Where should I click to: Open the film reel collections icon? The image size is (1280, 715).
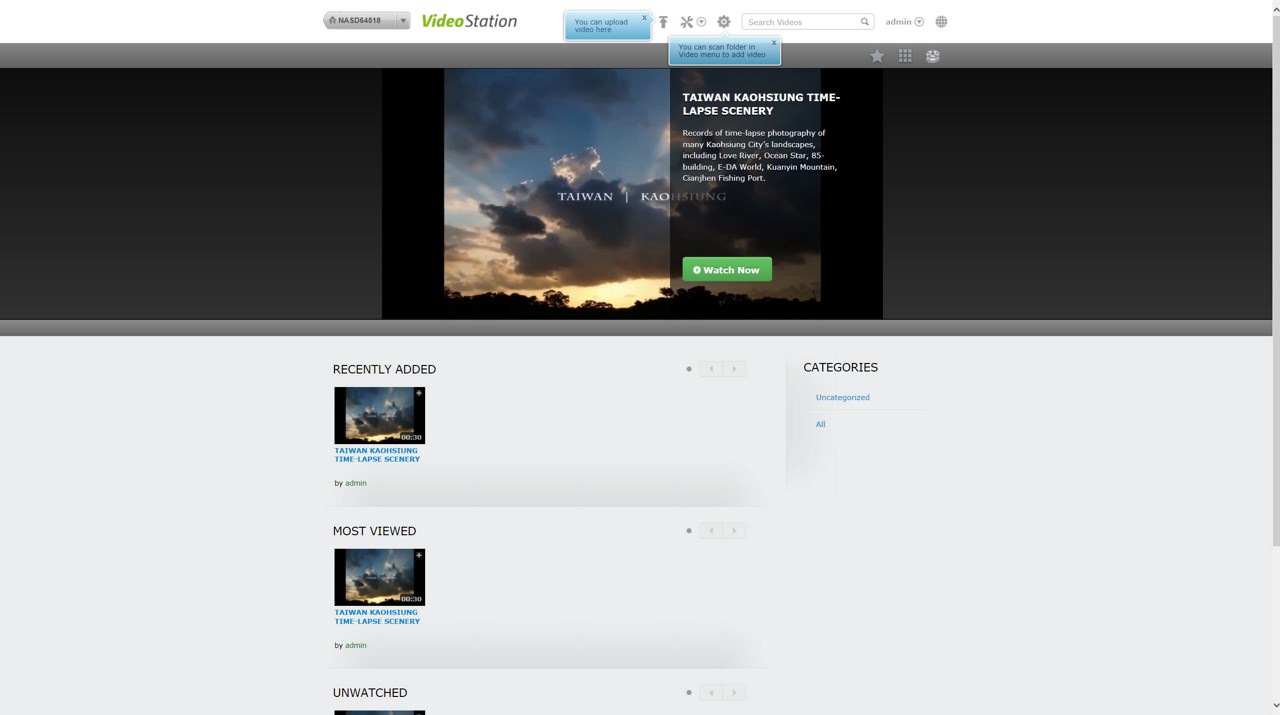[933, 56]
